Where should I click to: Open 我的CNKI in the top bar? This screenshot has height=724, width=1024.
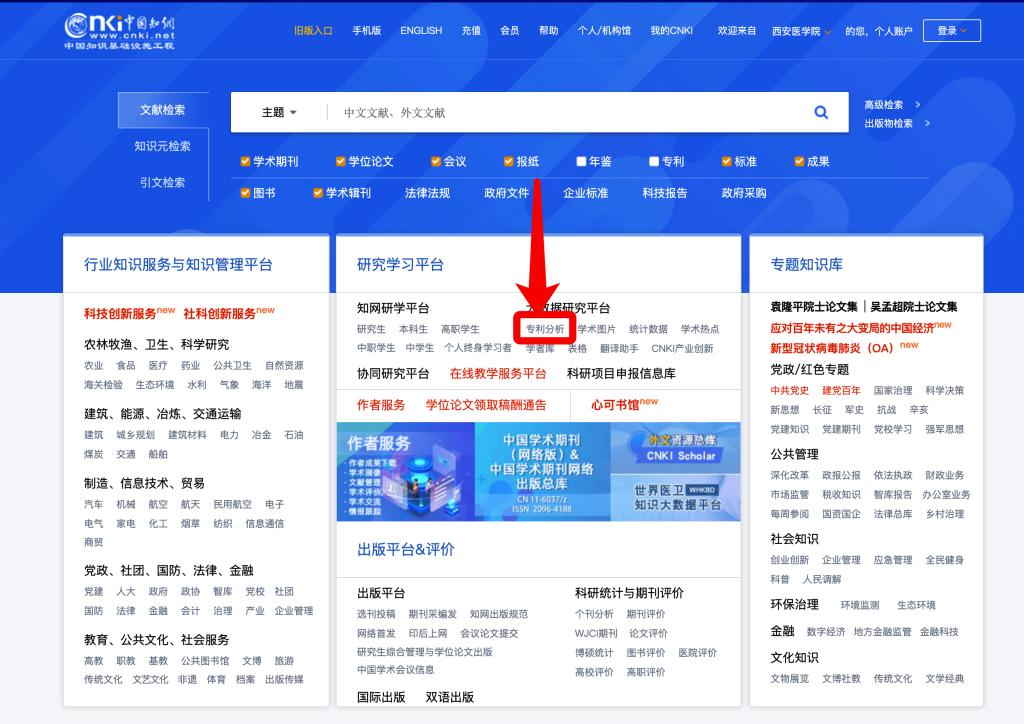671,31
